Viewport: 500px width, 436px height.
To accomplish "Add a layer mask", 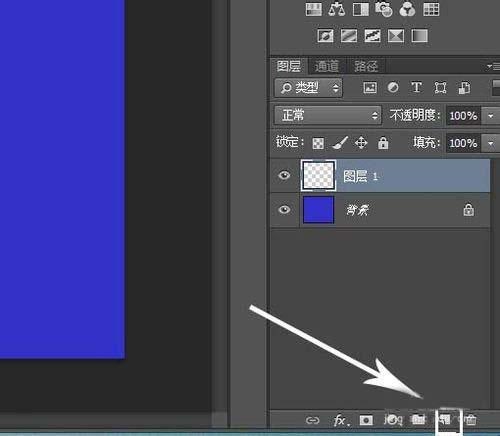I will (x=366, y=420).
